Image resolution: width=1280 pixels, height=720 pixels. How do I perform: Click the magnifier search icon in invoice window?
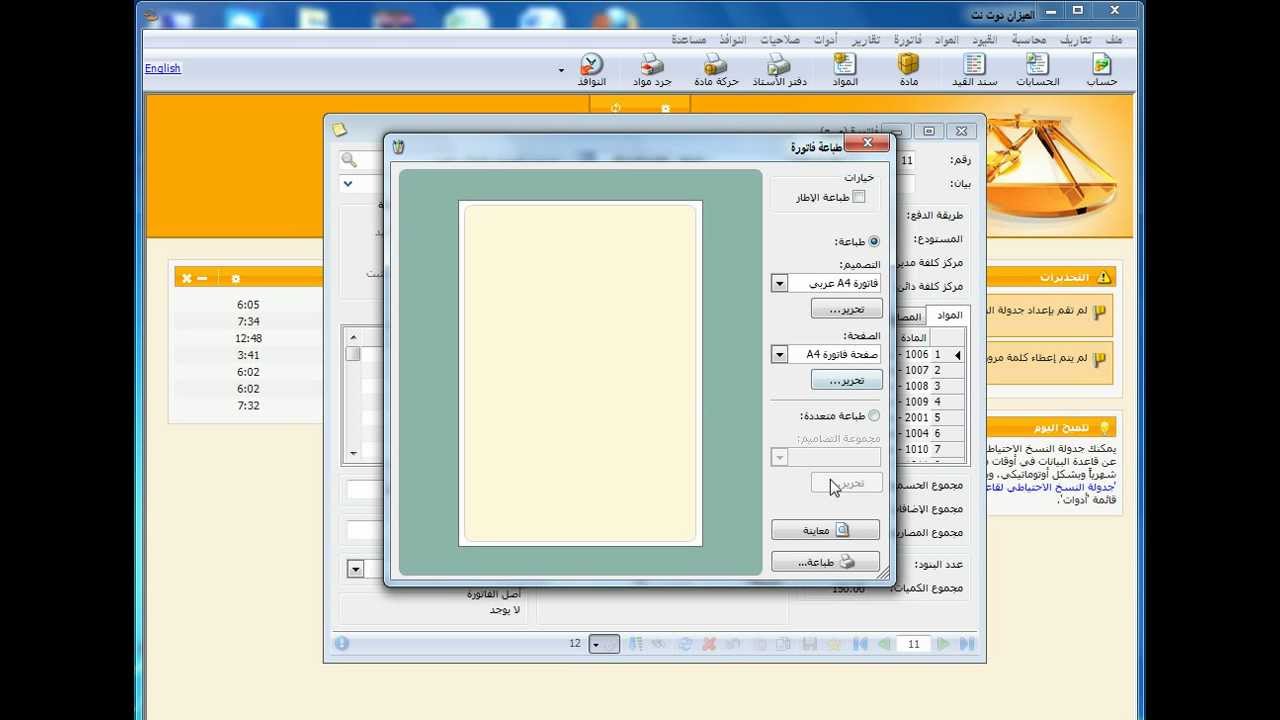[x=349, y=160]
